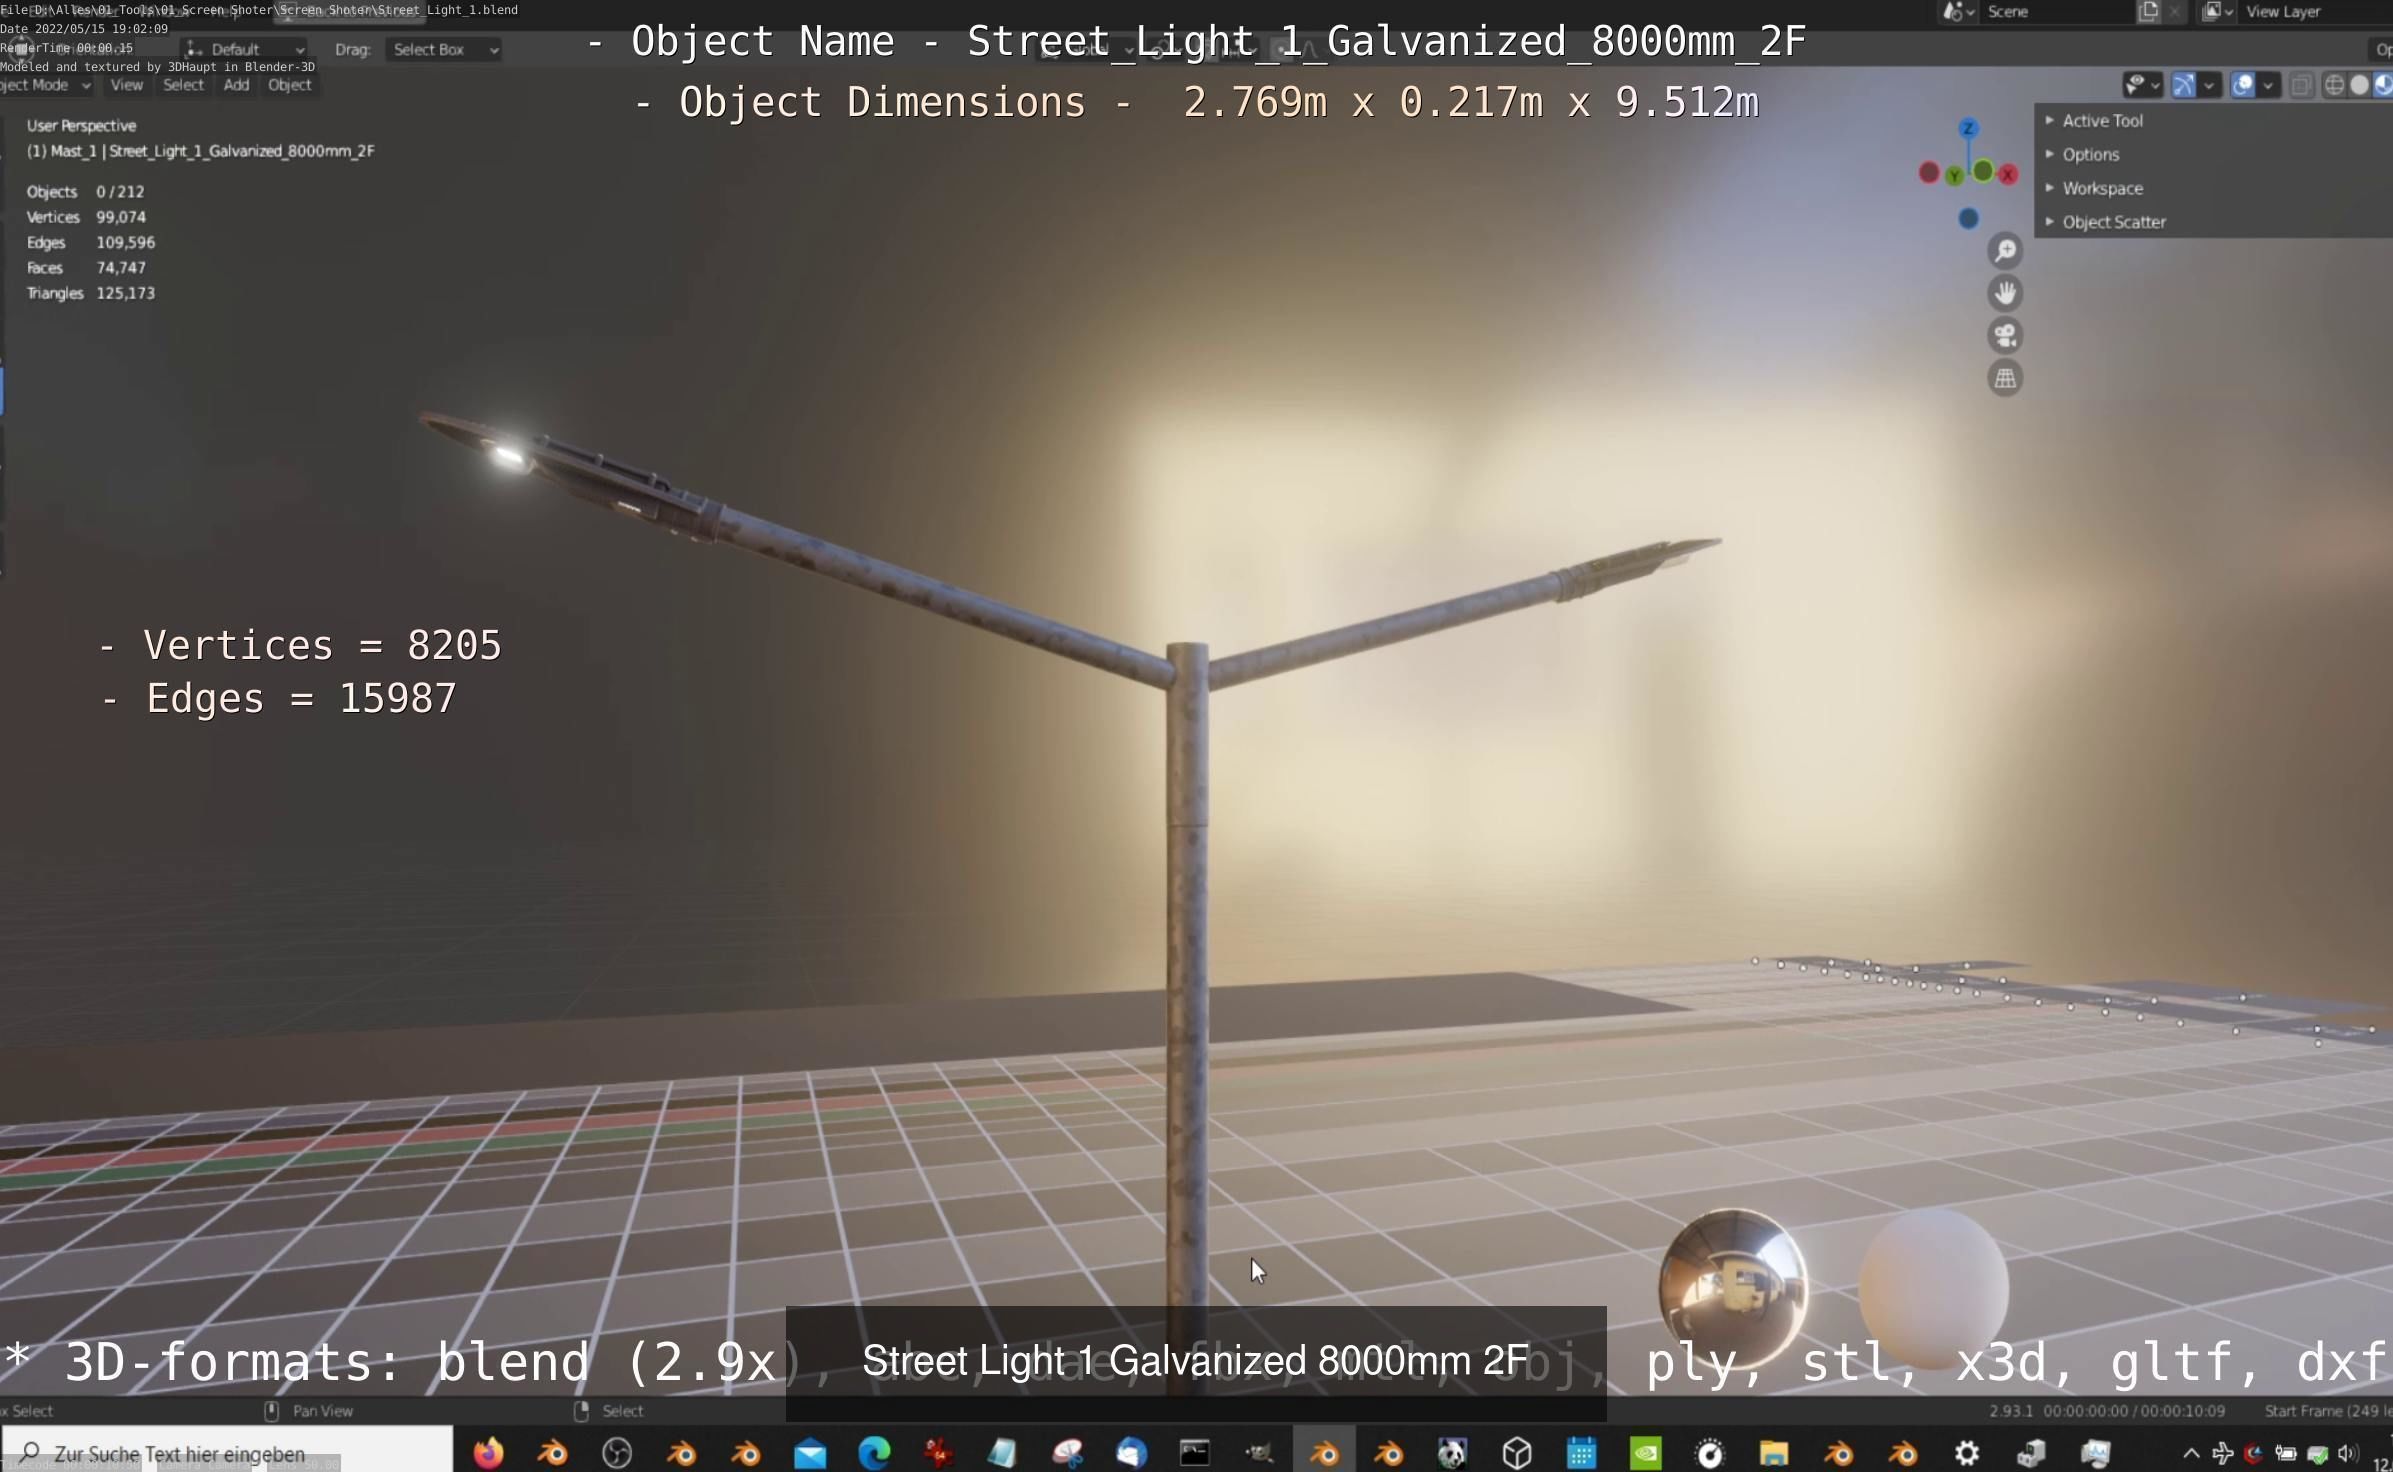The image size is (2393, 1472).
Task: Open the Object Mode dropdown
Action: coord(46,85)
